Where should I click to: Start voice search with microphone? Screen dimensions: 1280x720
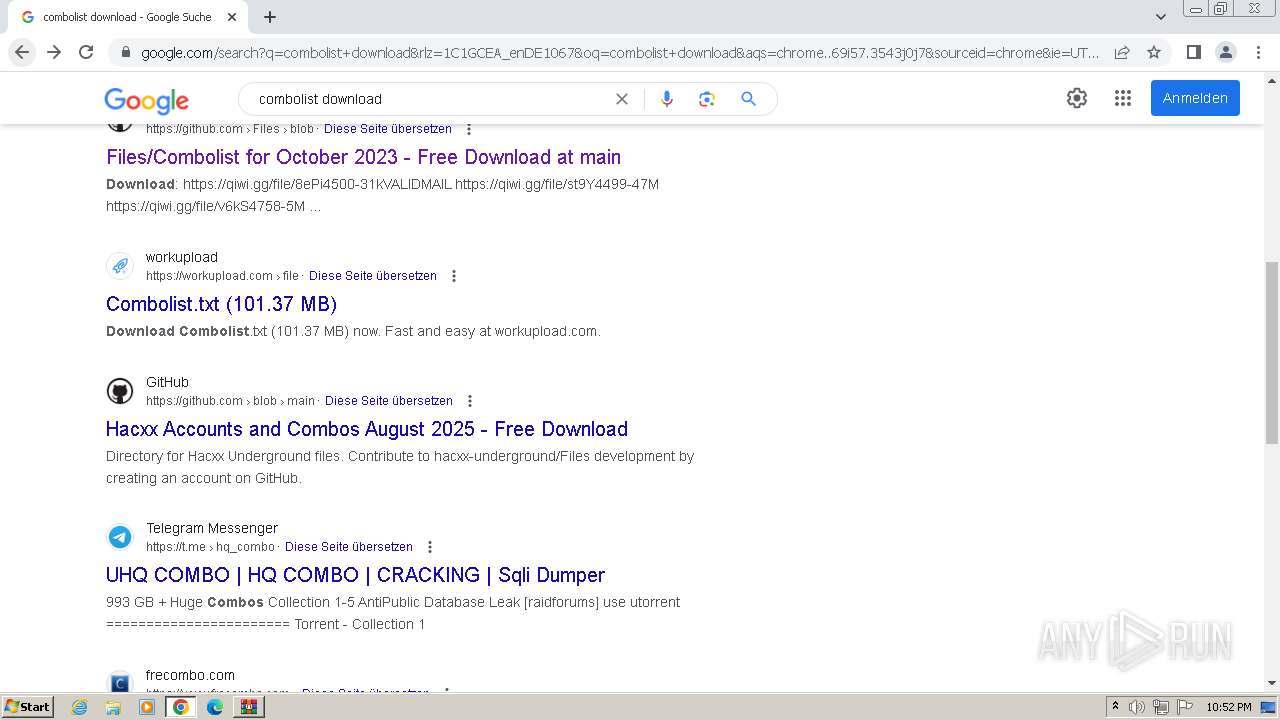click(x=667, y=99)
